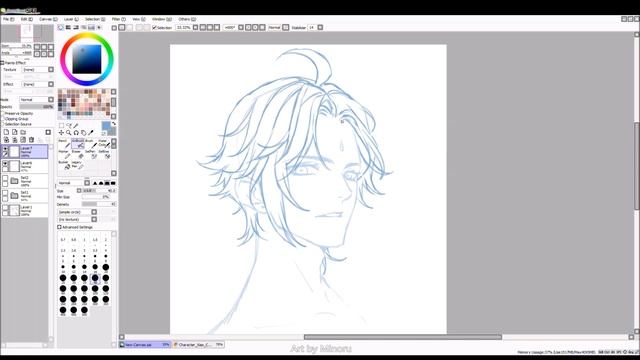The image size is (640, 360).
Task: Open the Edit menu
Action: 27,19
